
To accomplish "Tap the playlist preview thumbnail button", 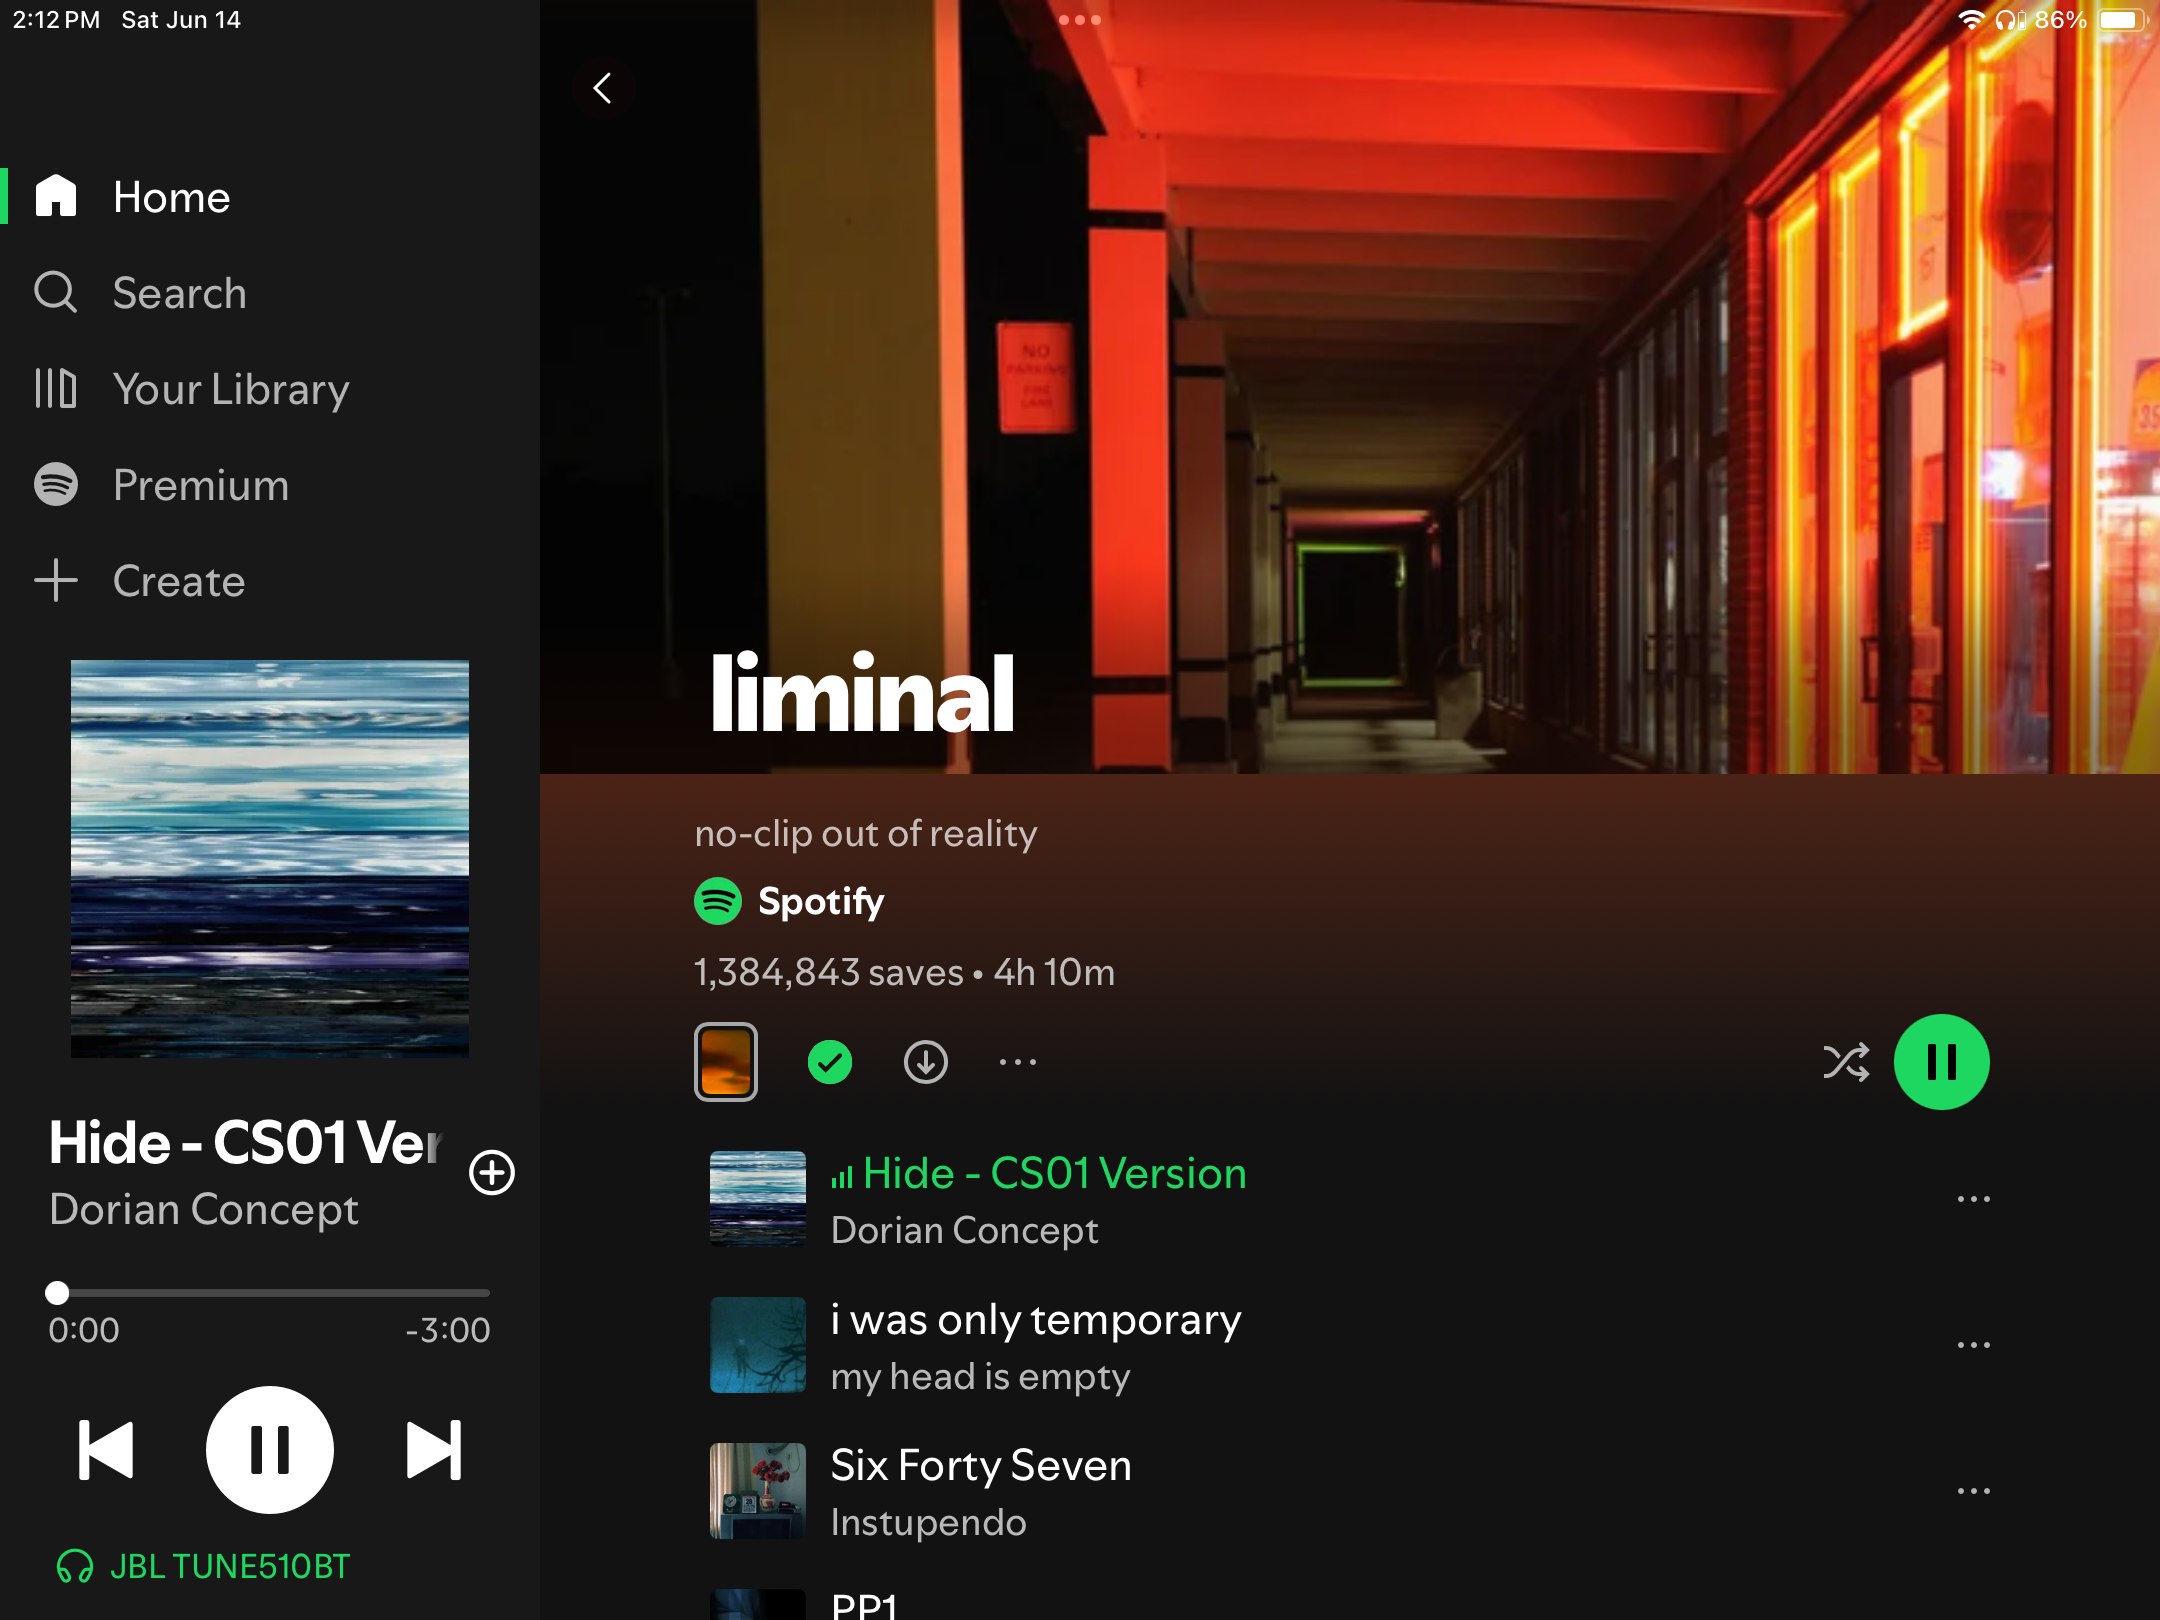I will [726, 1062].
